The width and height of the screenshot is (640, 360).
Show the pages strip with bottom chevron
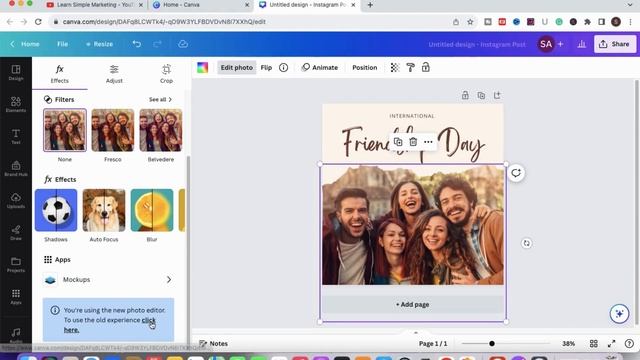tap(416, 333)
